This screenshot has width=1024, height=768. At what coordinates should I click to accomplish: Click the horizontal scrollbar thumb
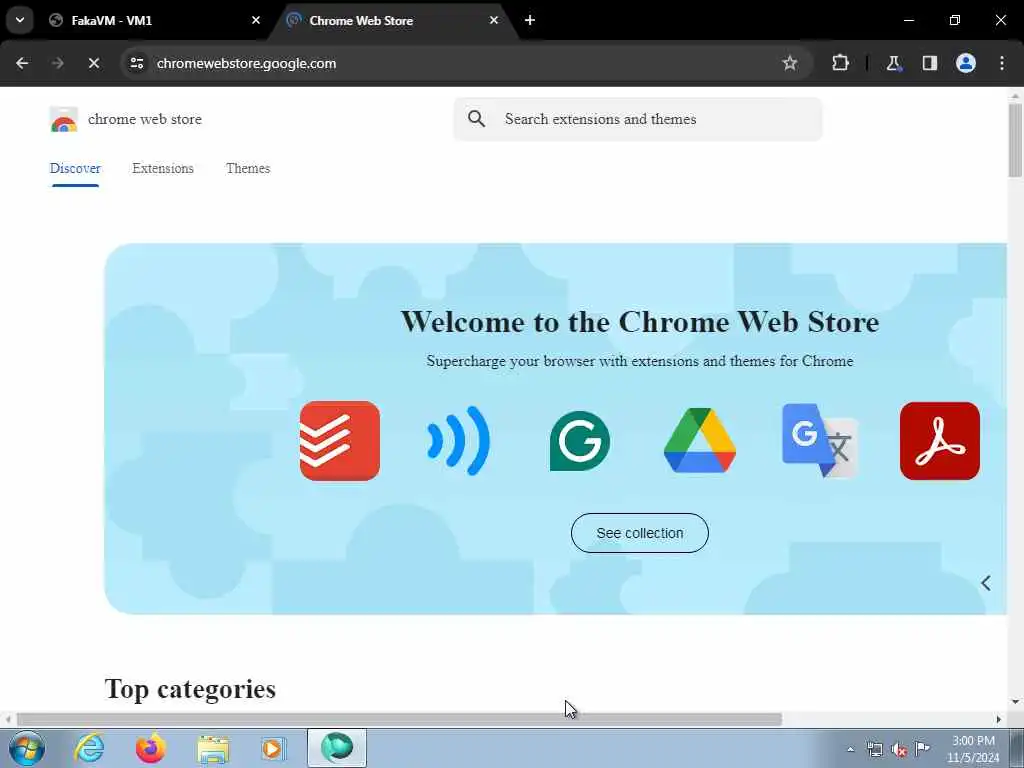click(399, 720)
